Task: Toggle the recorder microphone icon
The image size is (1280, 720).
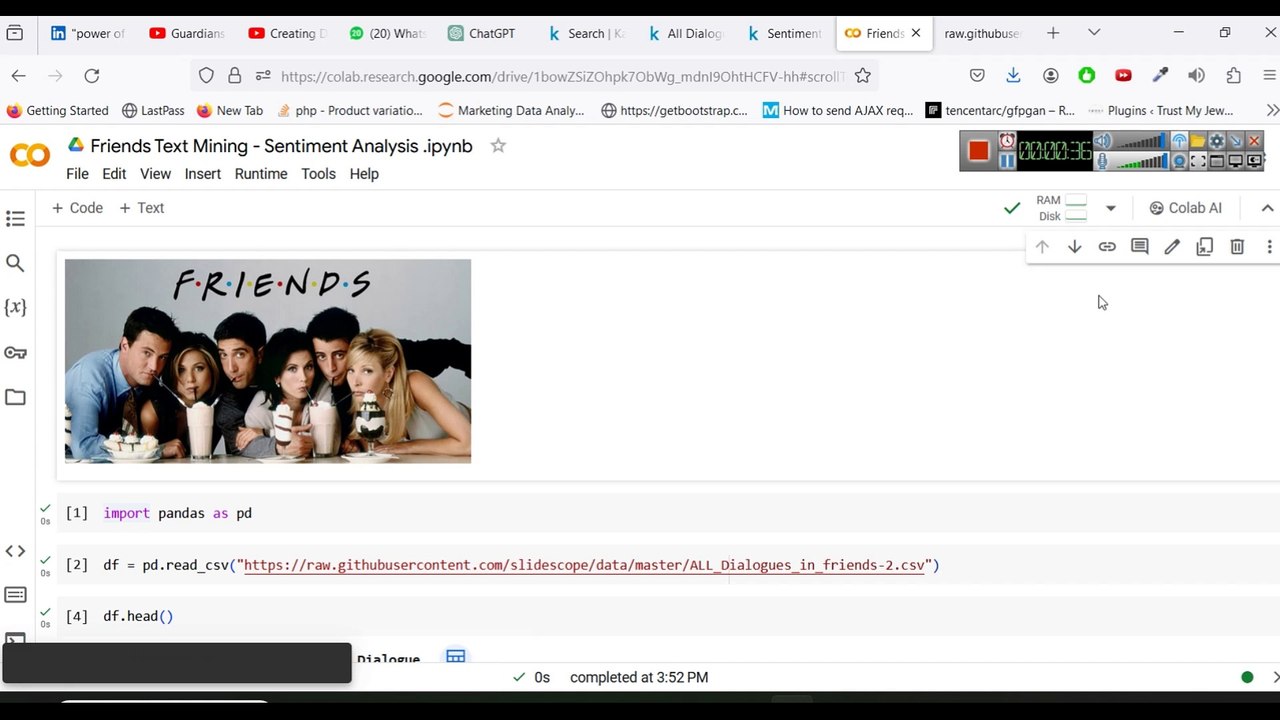Action: [x=1103, y=161]
